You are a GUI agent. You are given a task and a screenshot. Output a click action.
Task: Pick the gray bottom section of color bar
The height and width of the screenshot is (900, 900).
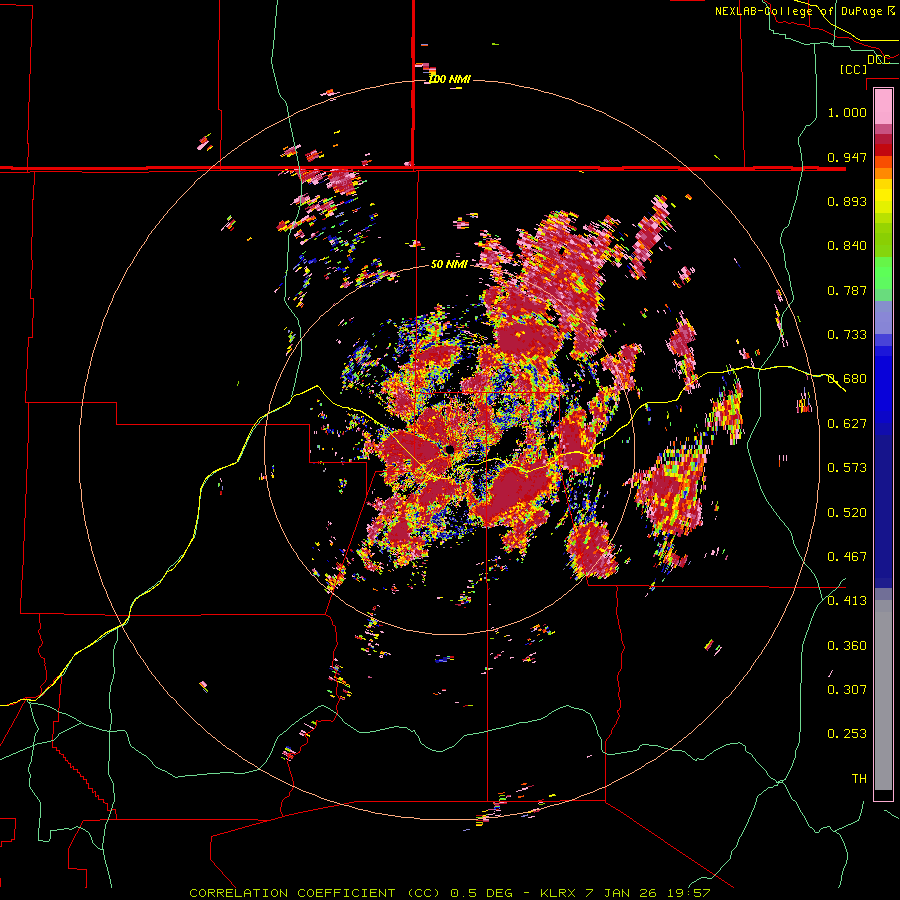click(x=883, y=695)
